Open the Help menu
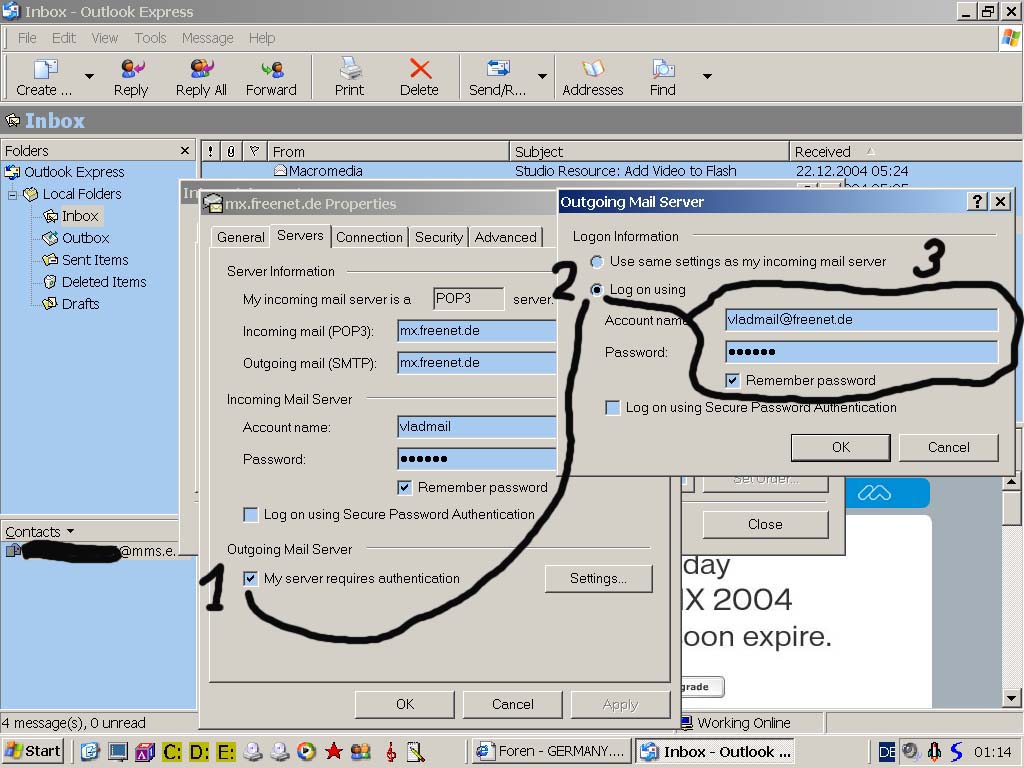 [x=262, y=38]
